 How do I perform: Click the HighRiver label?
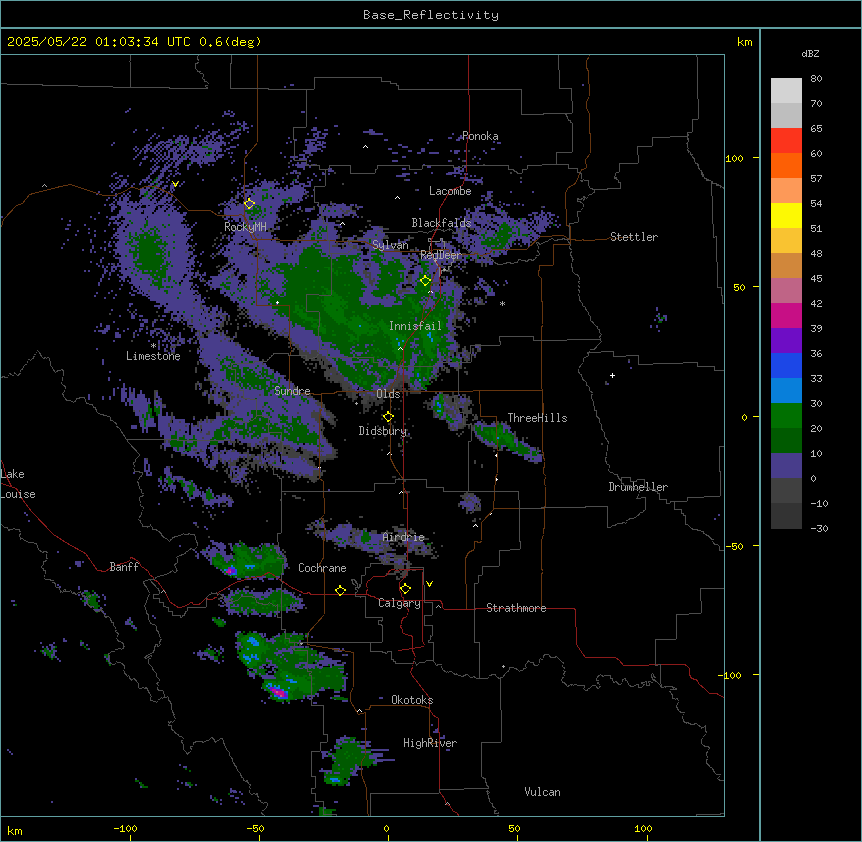[430, 743]
